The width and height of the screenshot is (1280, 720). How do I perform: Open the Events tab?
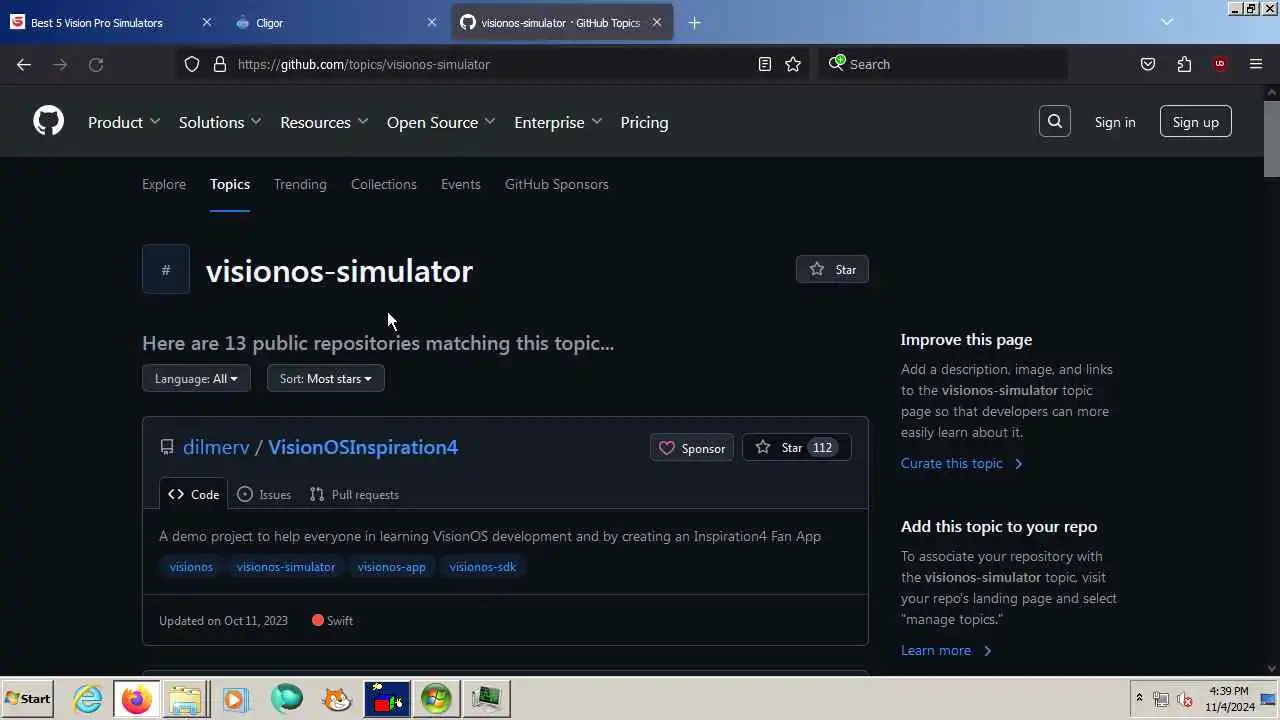point(461,184)
